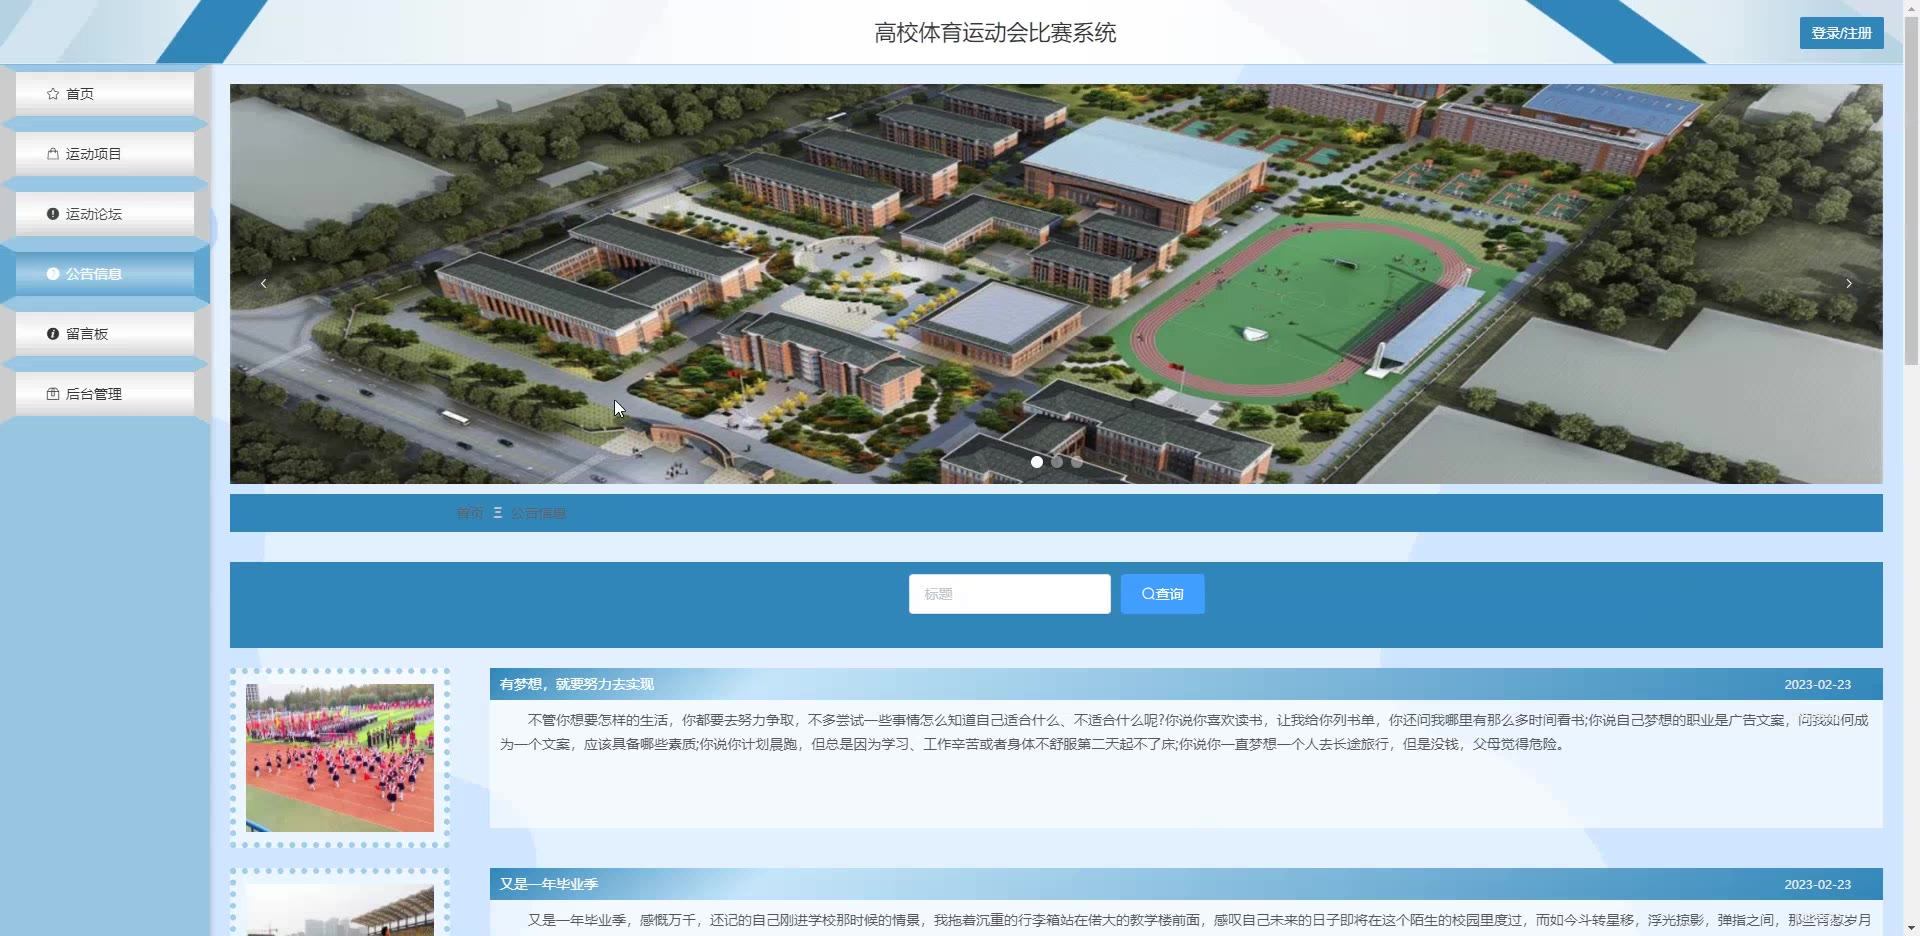
Task: Click the 2023-02-23 date of 有梦想 announcement
Action: coord(1817,685)
